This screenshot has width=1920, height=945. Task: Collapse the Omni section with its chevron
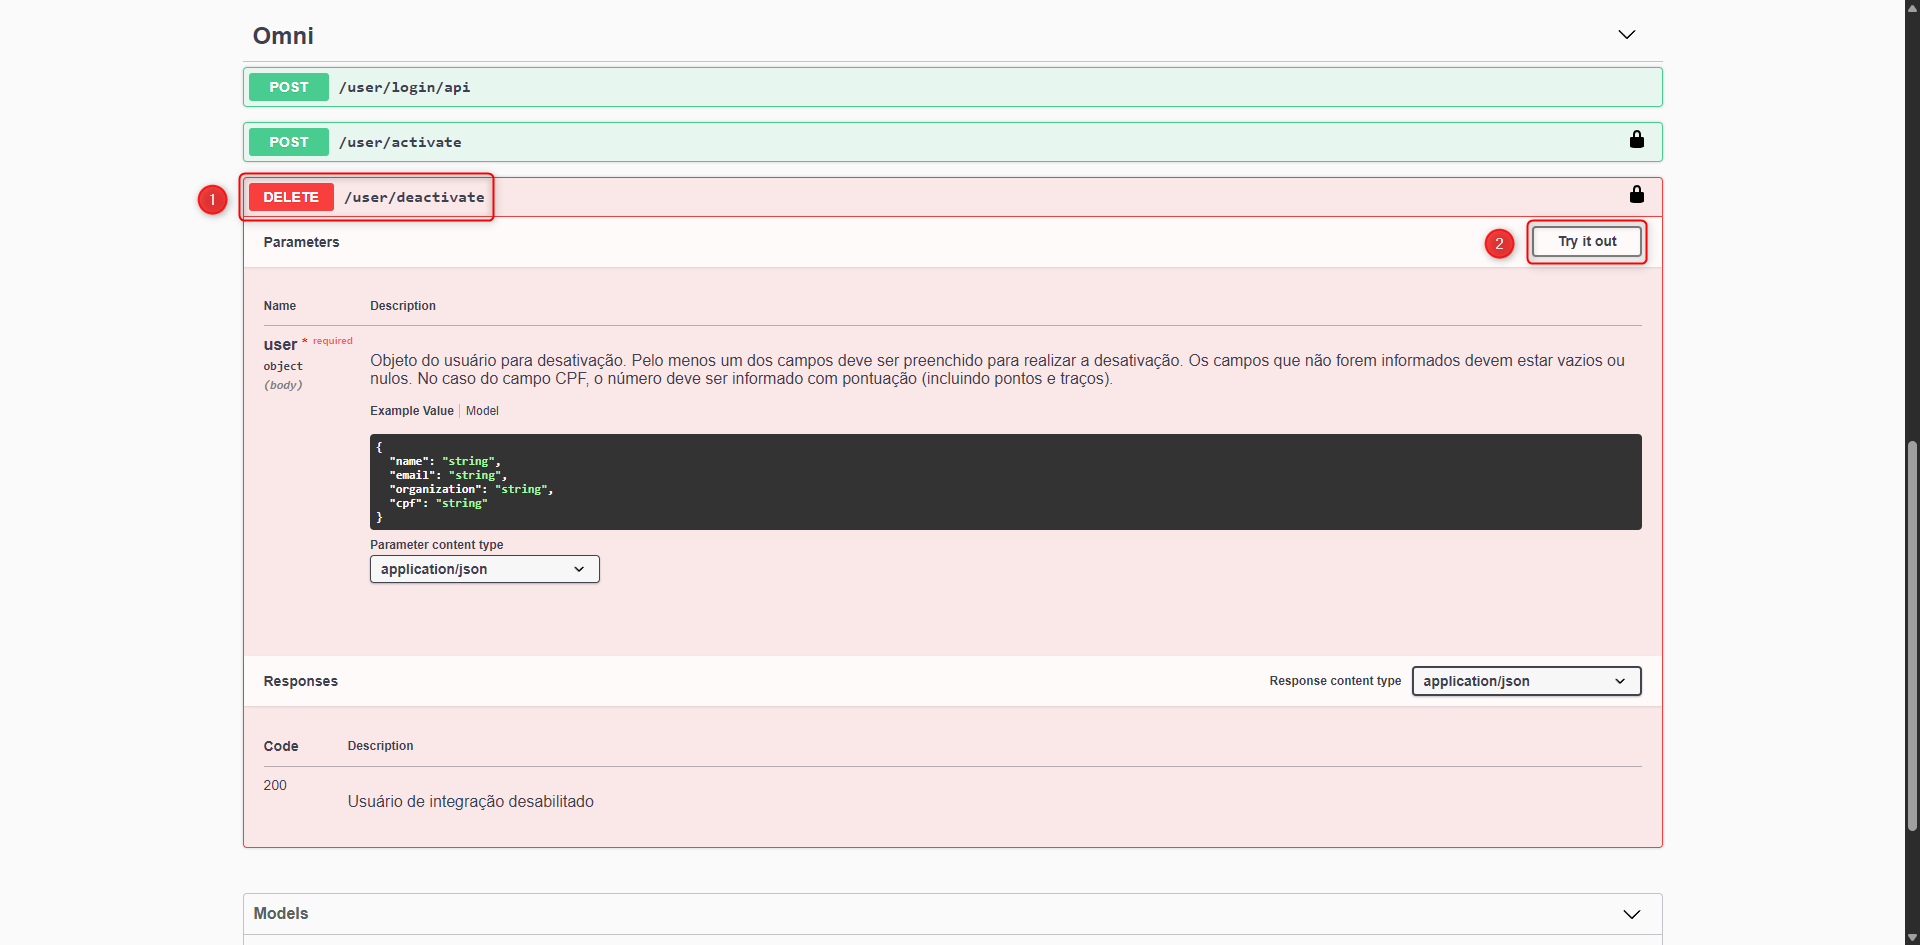(1626, 34)
